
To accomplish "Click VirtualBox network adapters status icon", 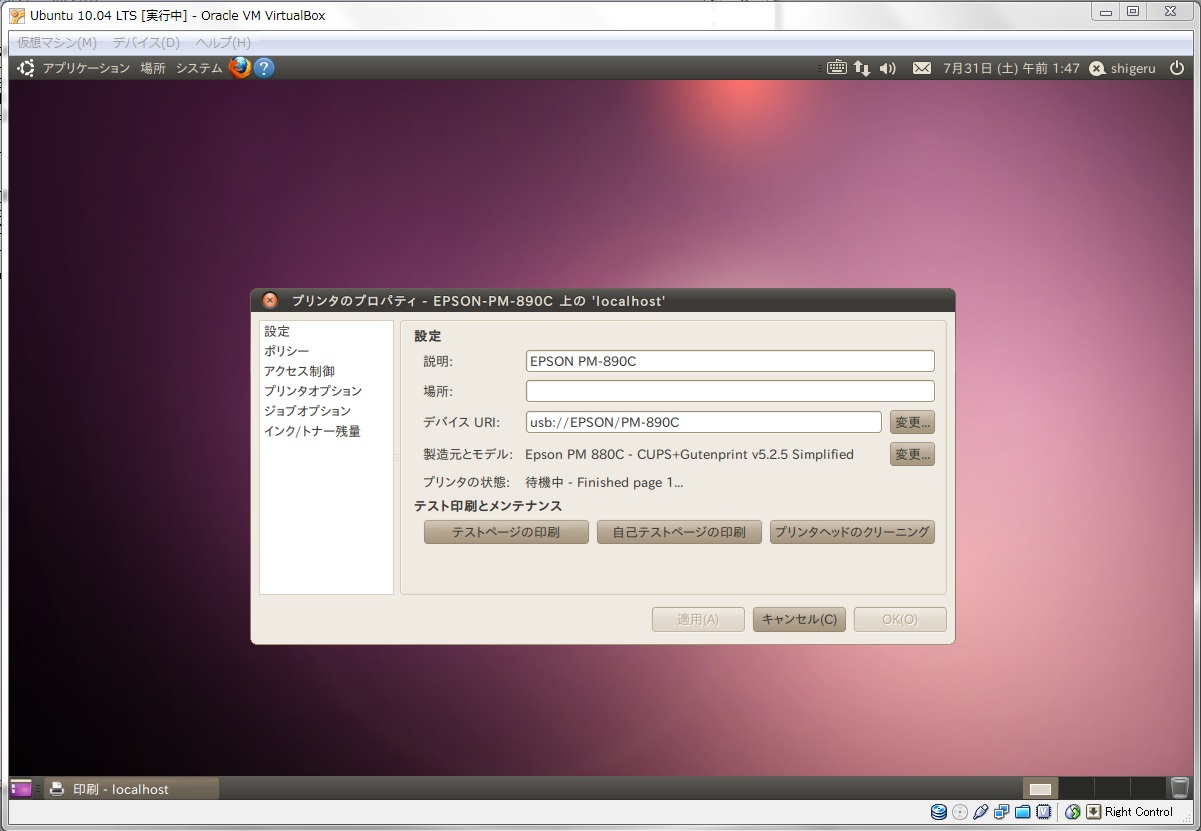I will 1001,812.
